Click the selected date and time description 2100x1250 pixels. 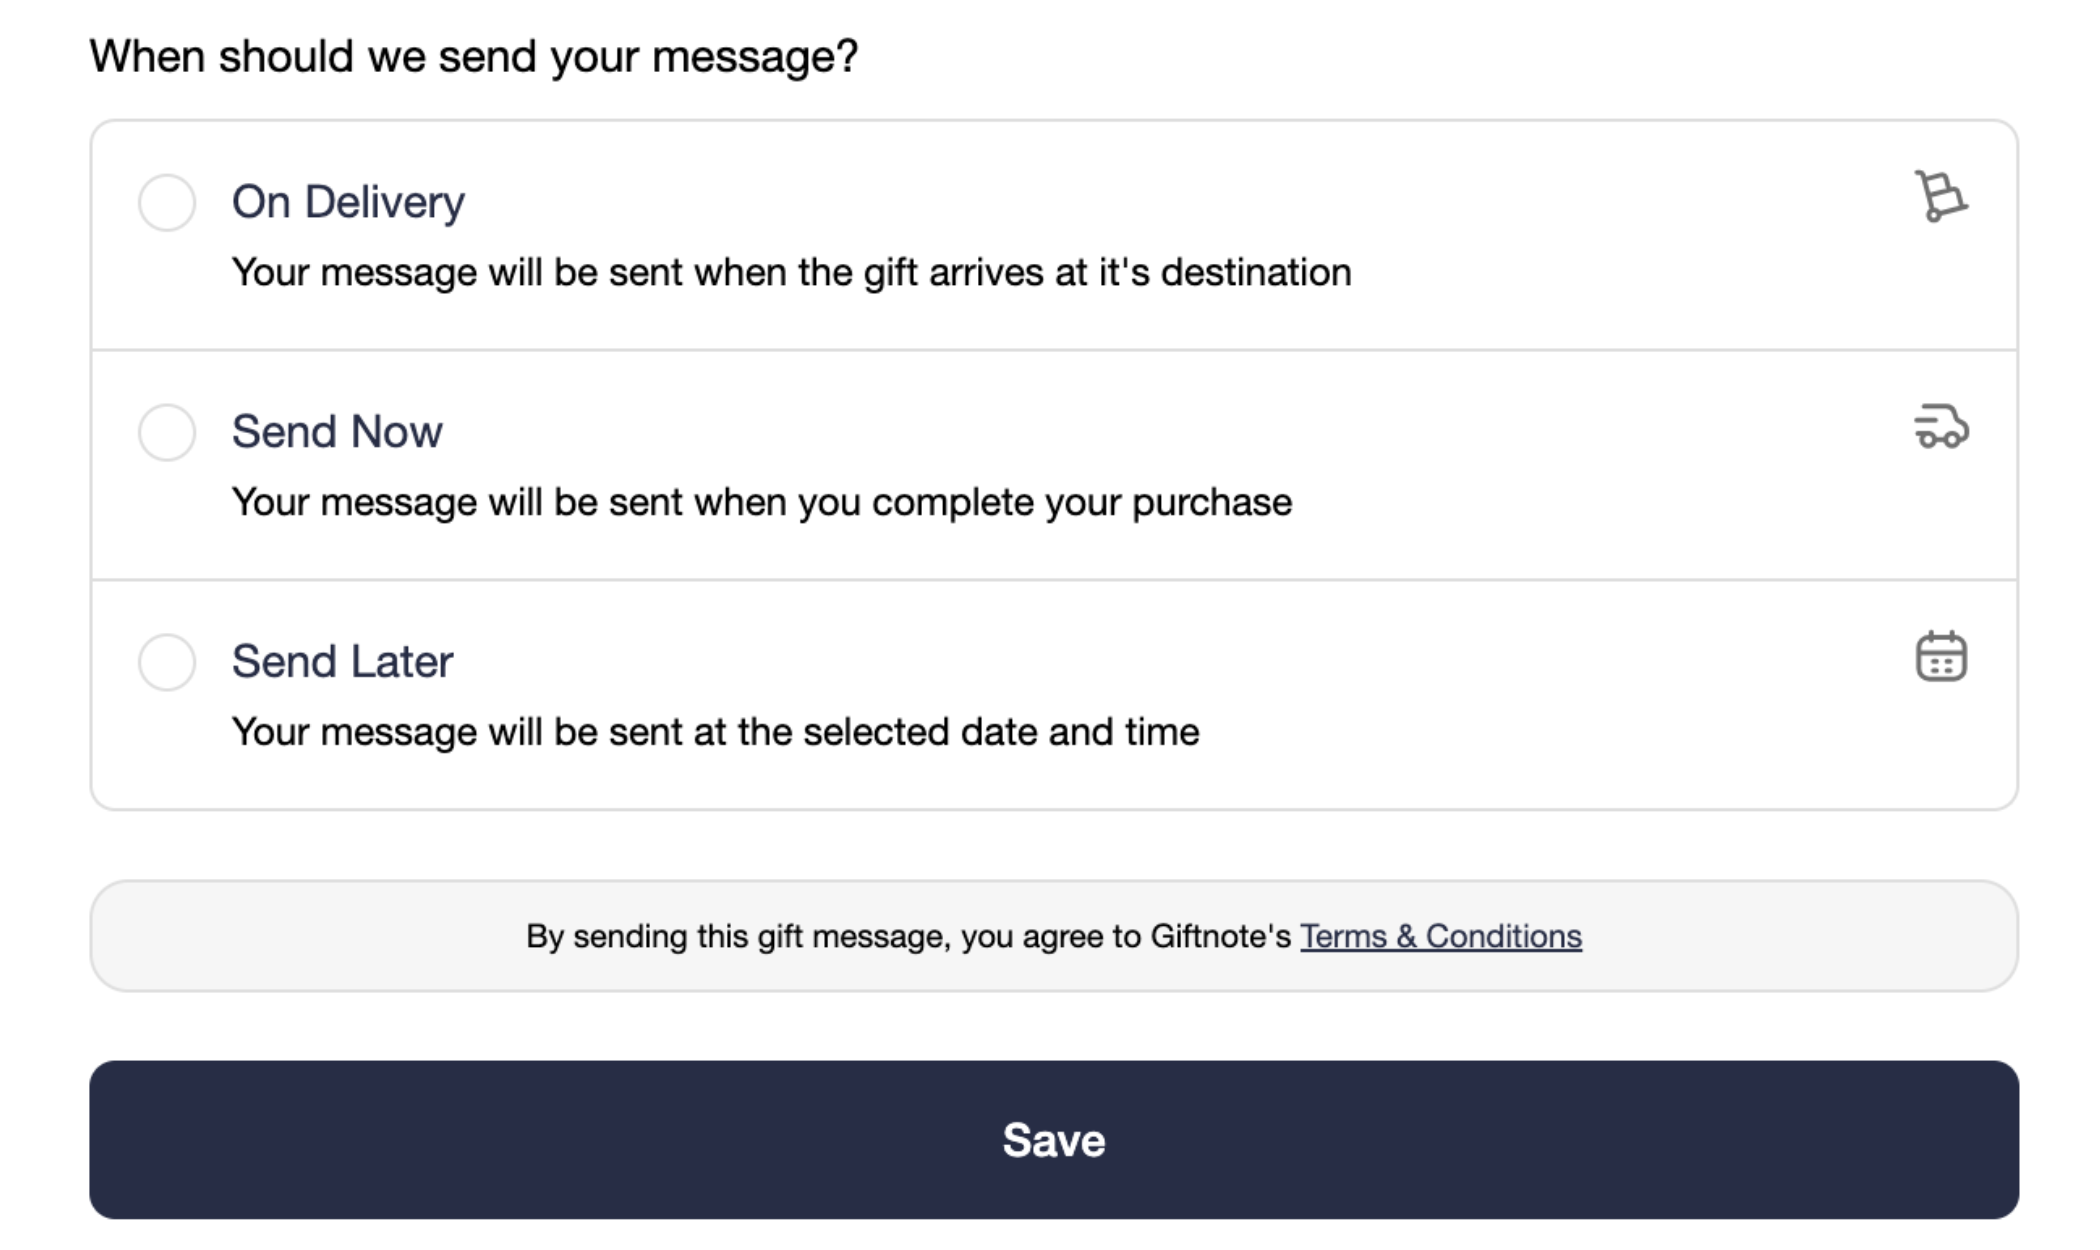pyautogui.click(x=715, y=732)
